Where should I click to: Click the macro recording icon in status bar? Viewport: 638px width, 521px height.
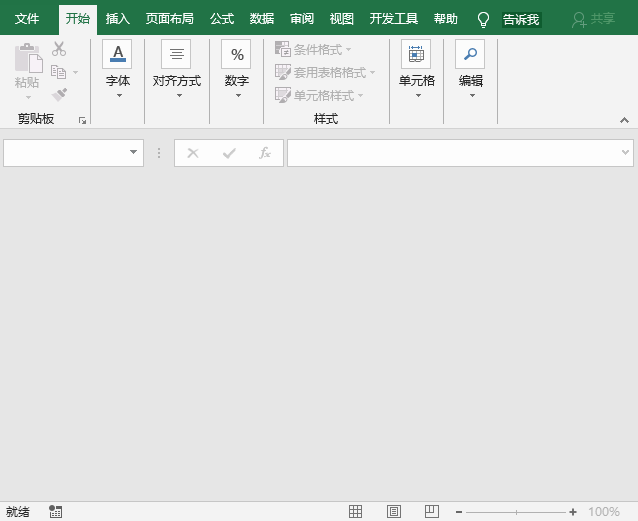[55, 512]
